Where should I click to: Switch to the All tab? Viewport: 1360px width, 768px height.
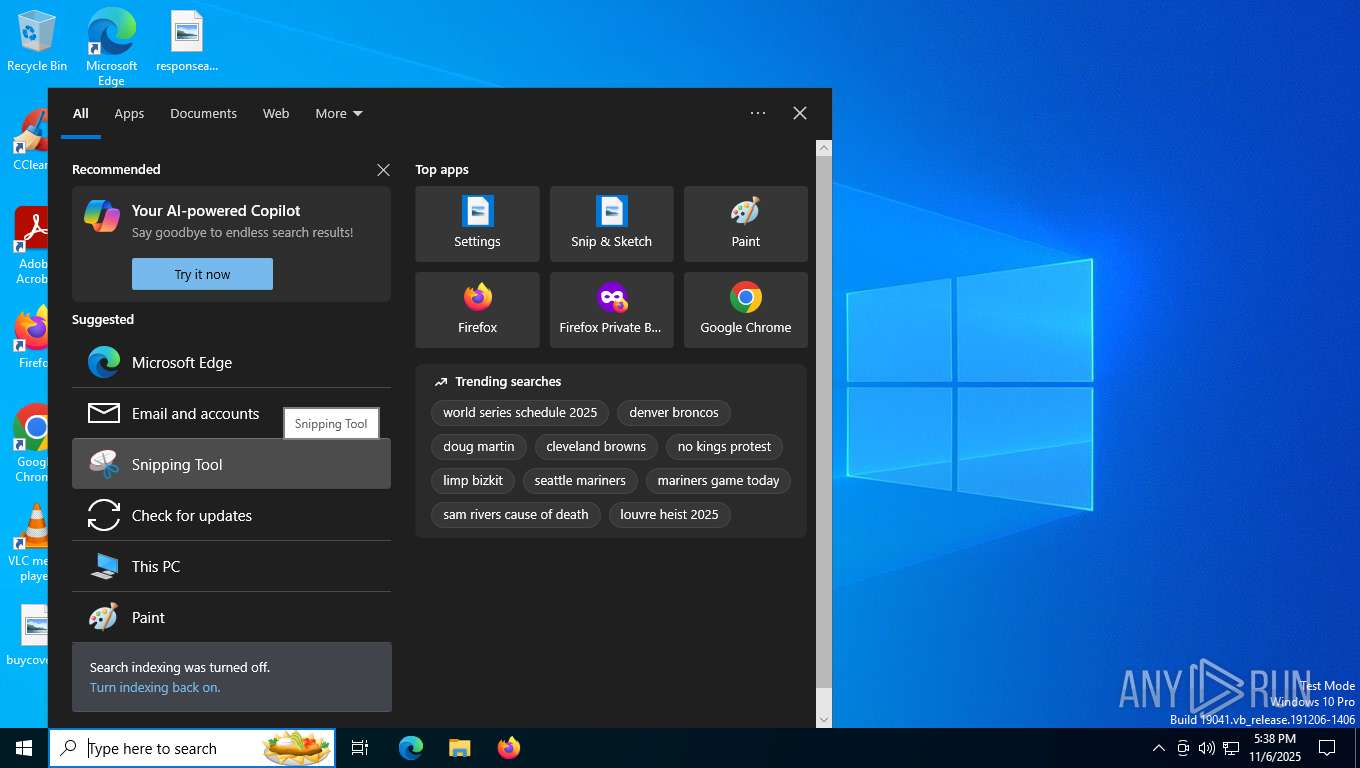point(81,113)
